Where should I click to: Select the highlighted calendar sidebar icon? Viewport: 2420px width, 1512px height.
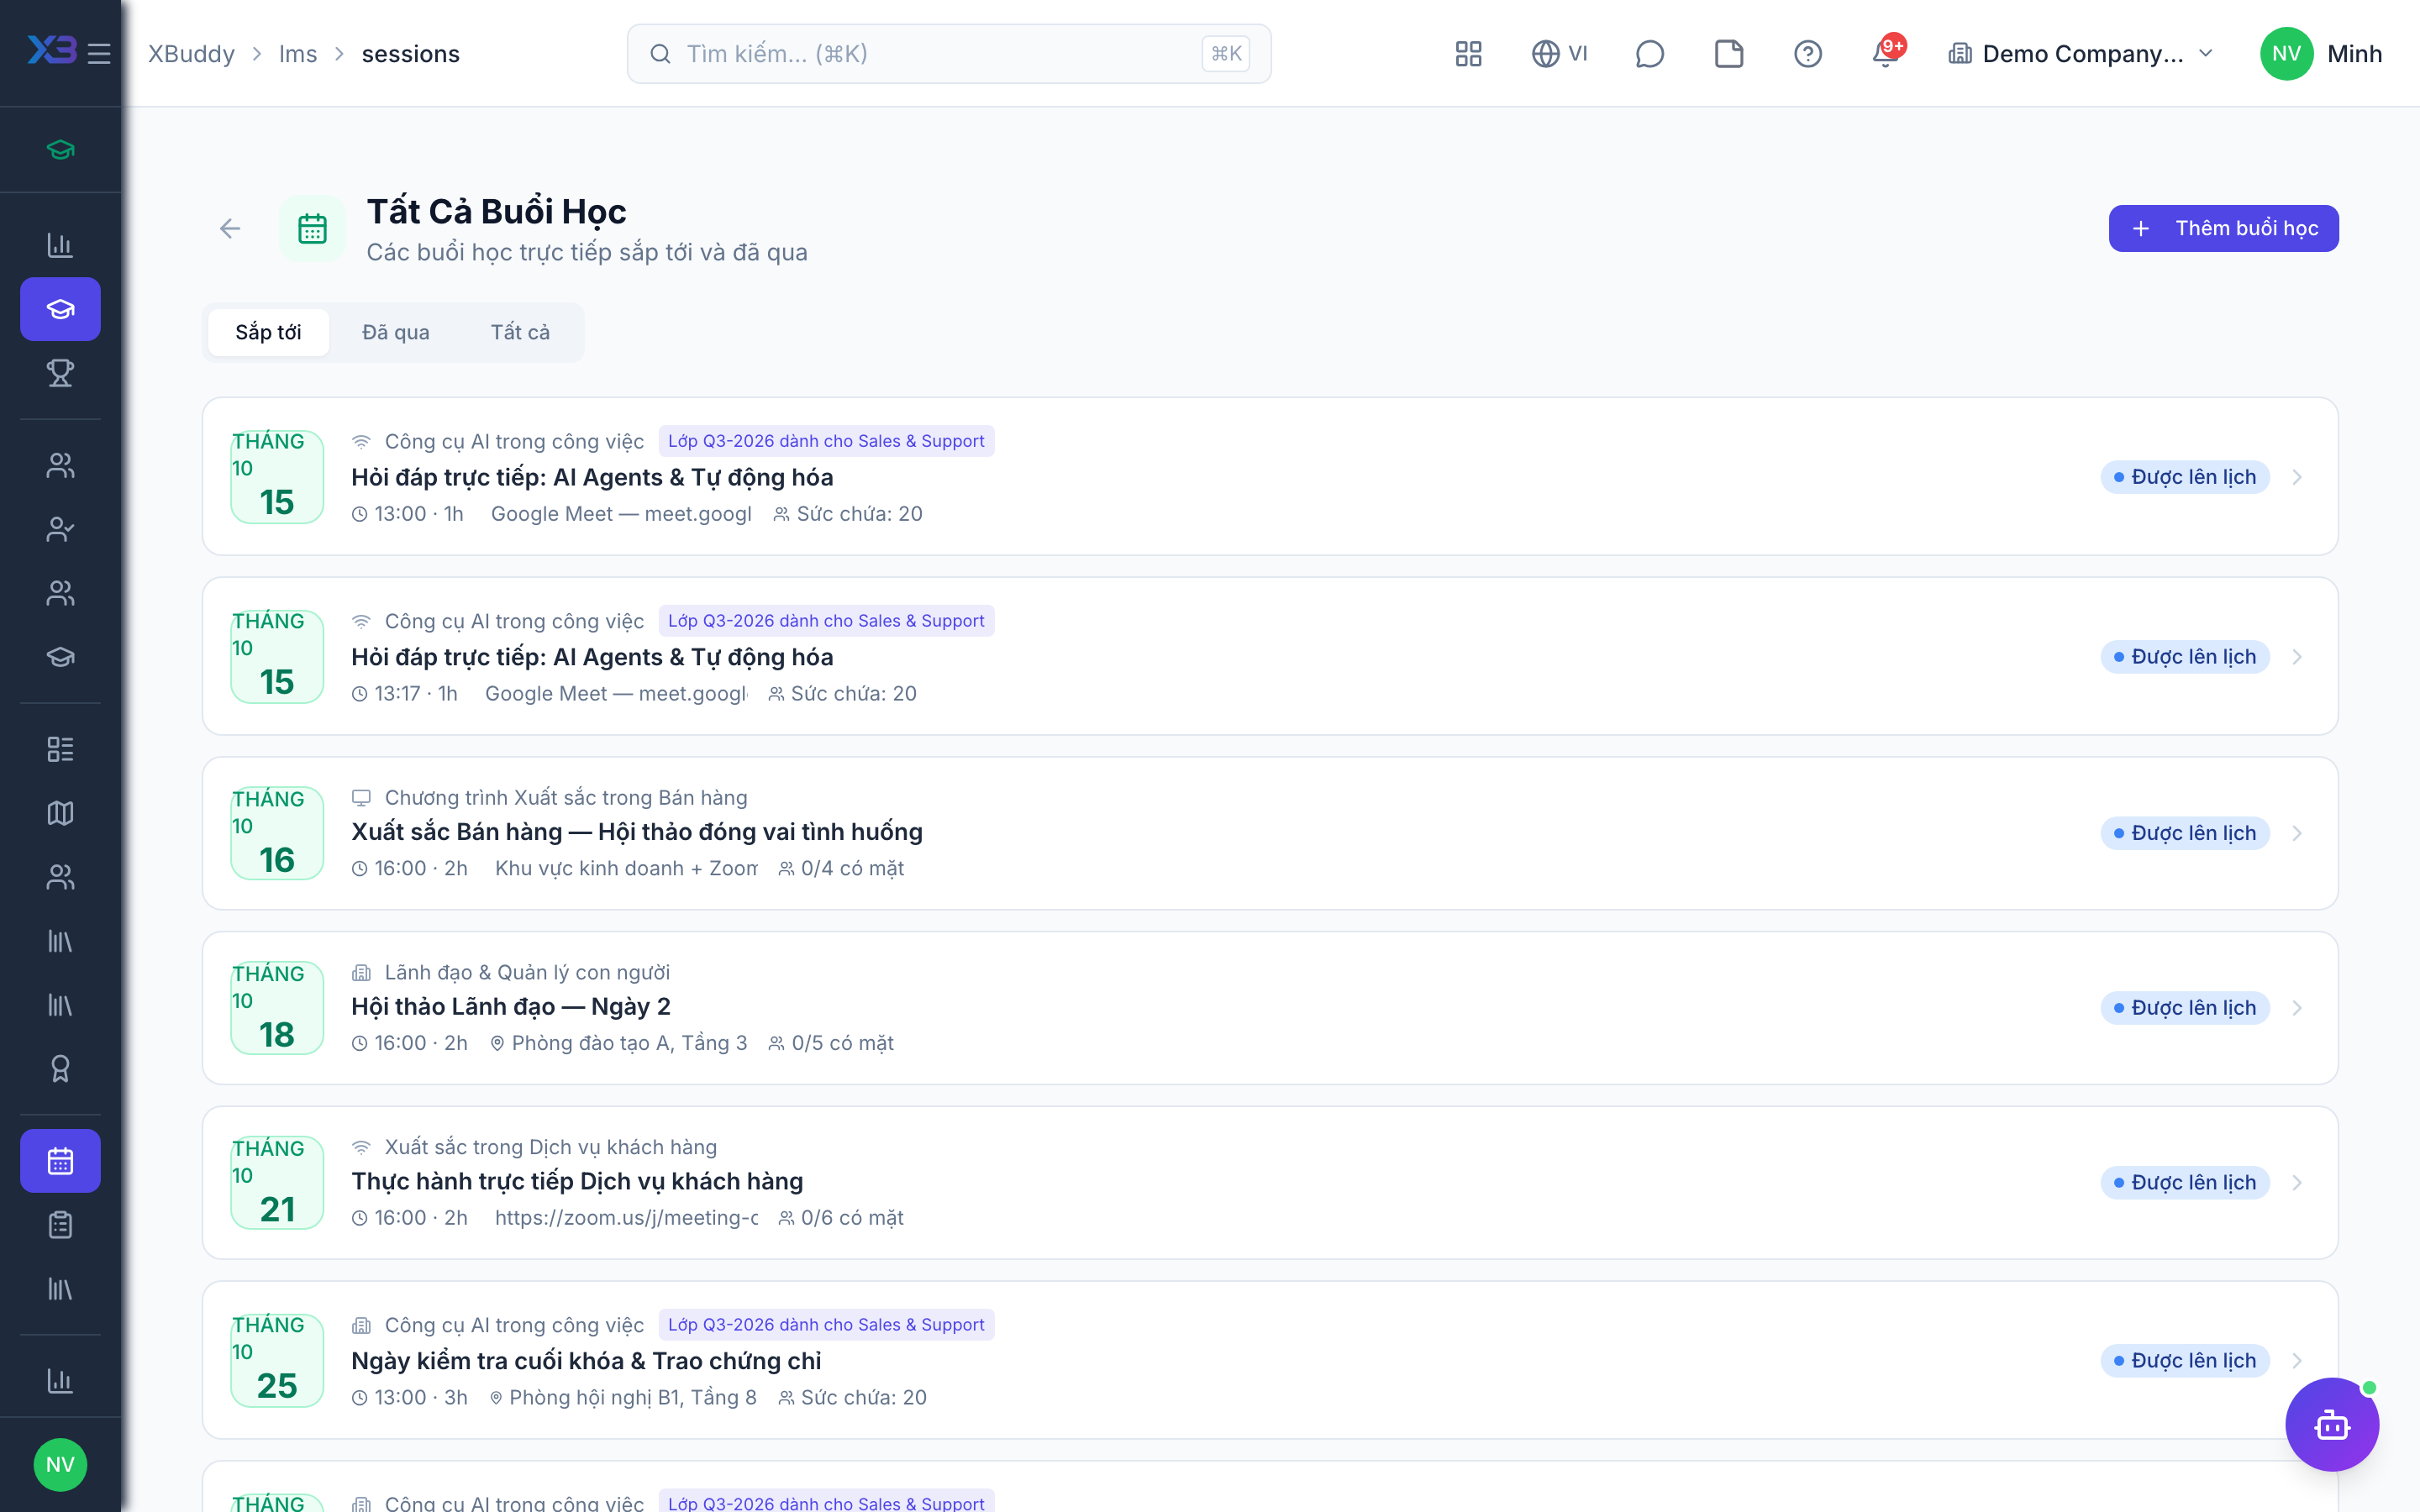point(60,1161)
